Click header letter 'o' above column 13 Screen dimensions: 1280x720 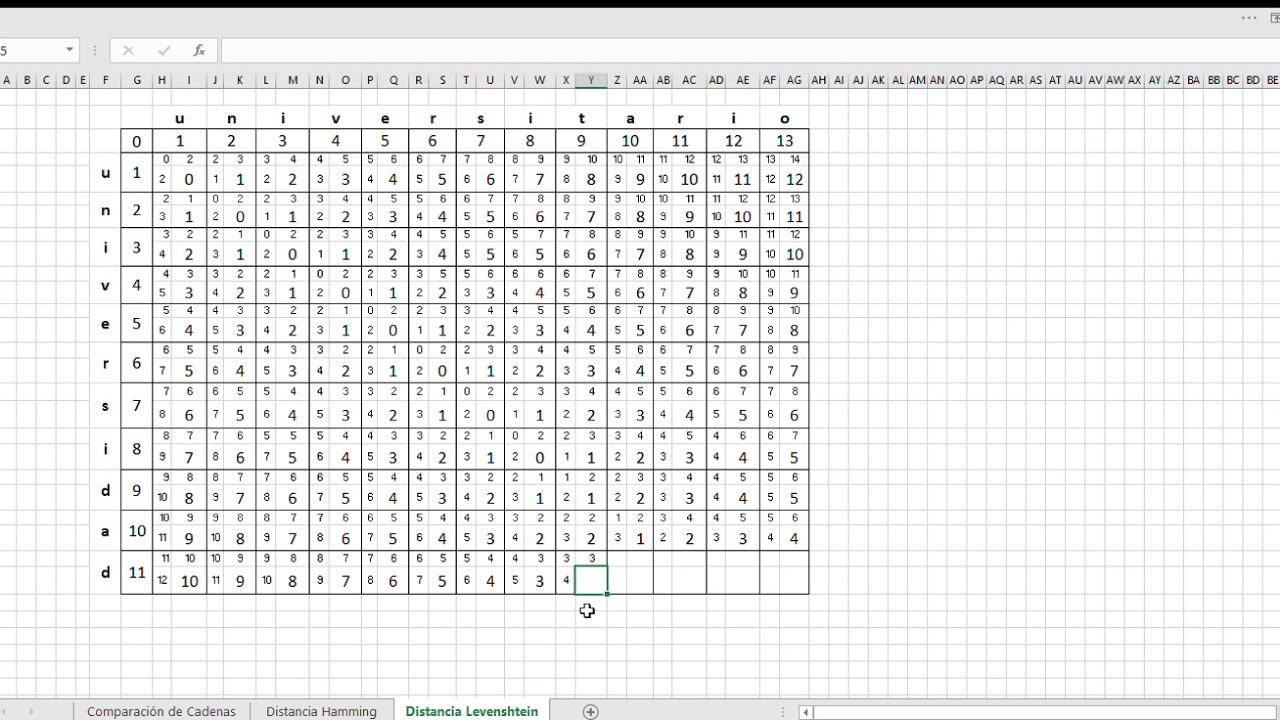coord(784,118)
